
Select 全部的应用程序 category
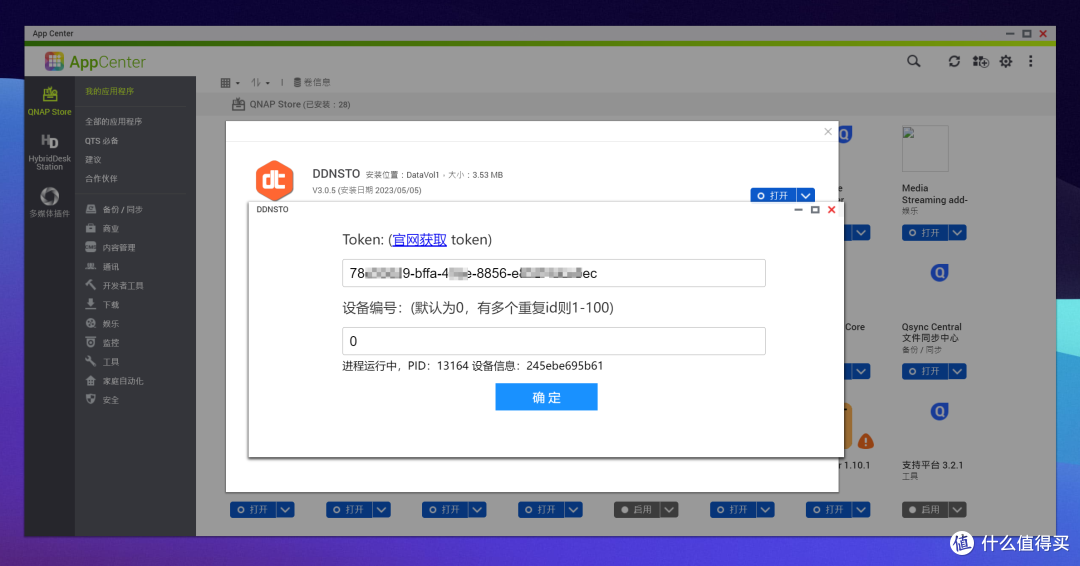pos(114,121)
